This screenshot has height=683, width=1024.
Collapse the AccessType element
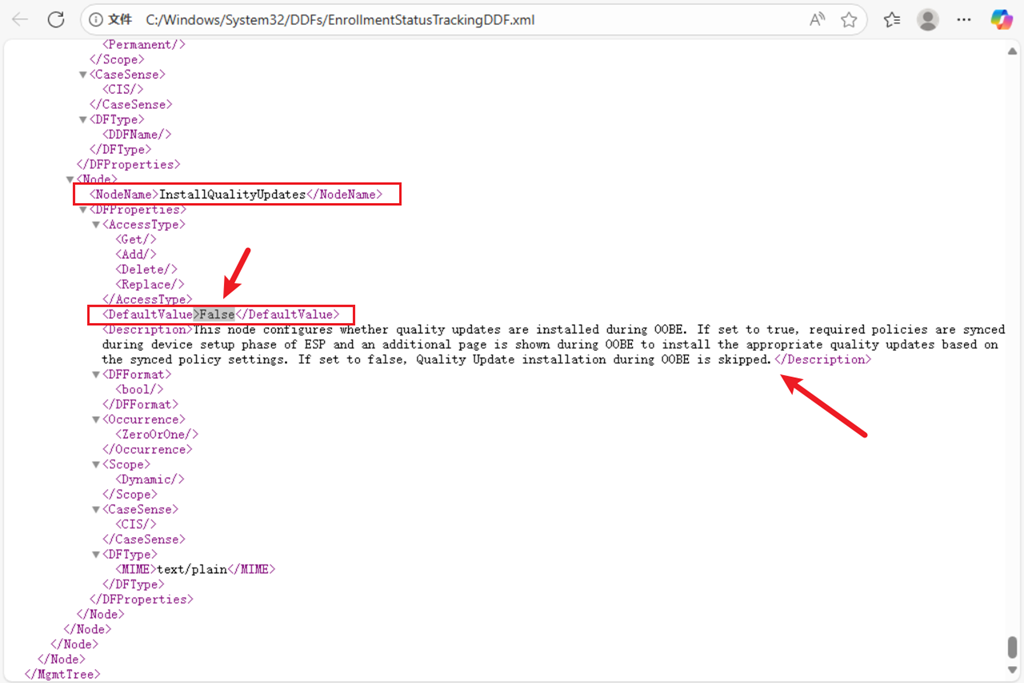tap(96, 225)
